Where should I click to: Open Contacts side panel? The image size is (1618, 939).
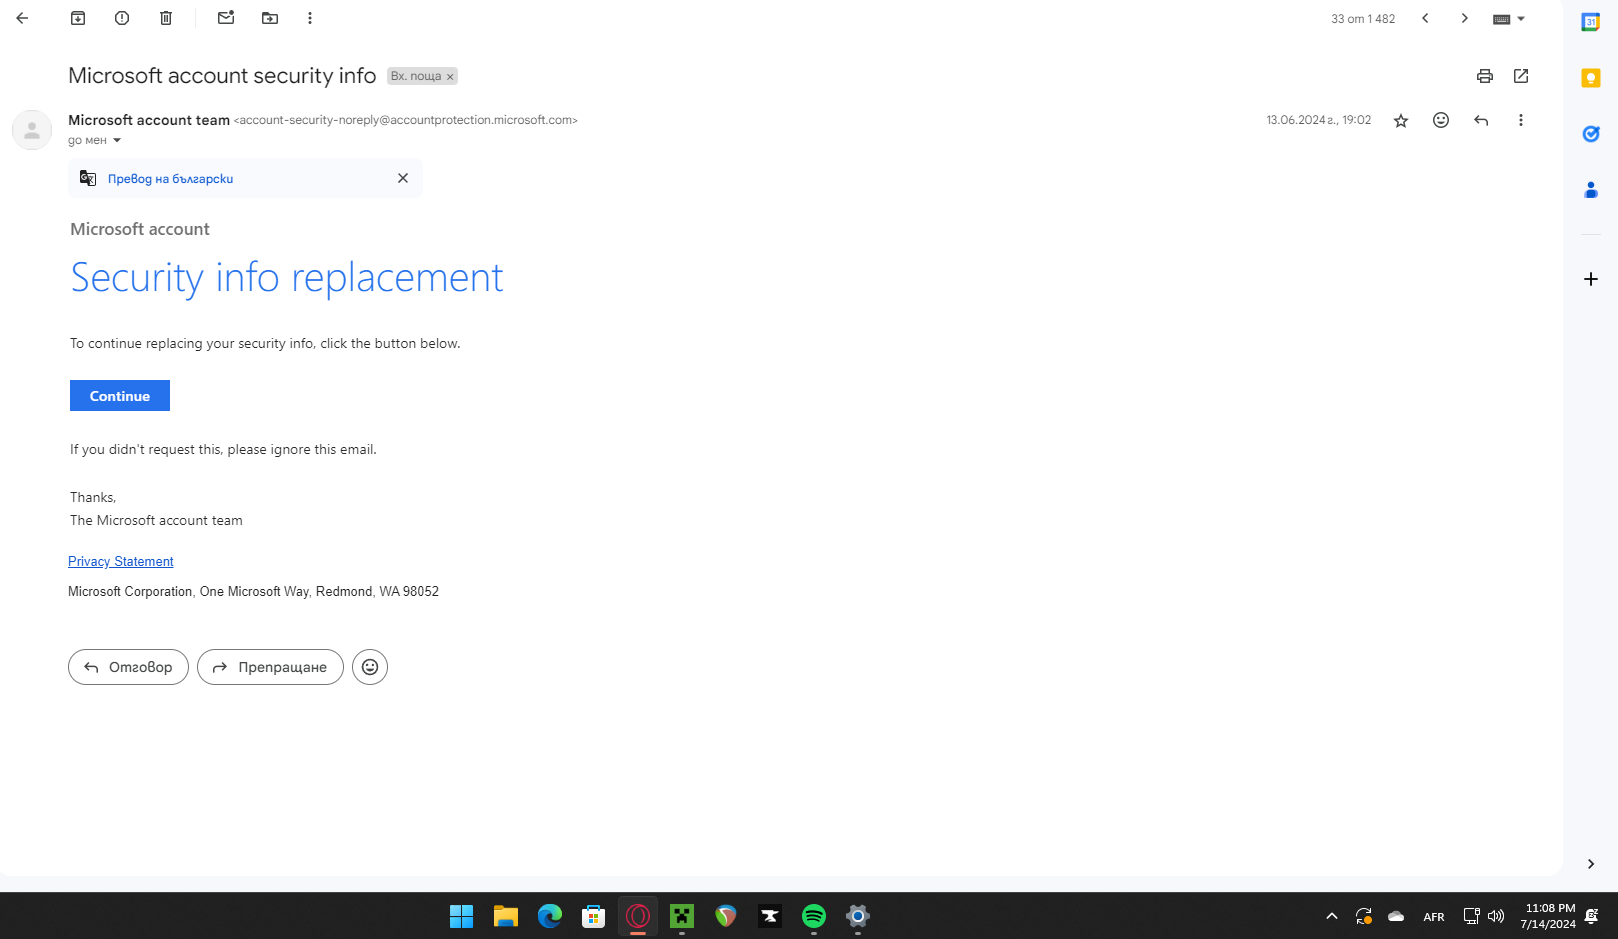point(1590,190)
